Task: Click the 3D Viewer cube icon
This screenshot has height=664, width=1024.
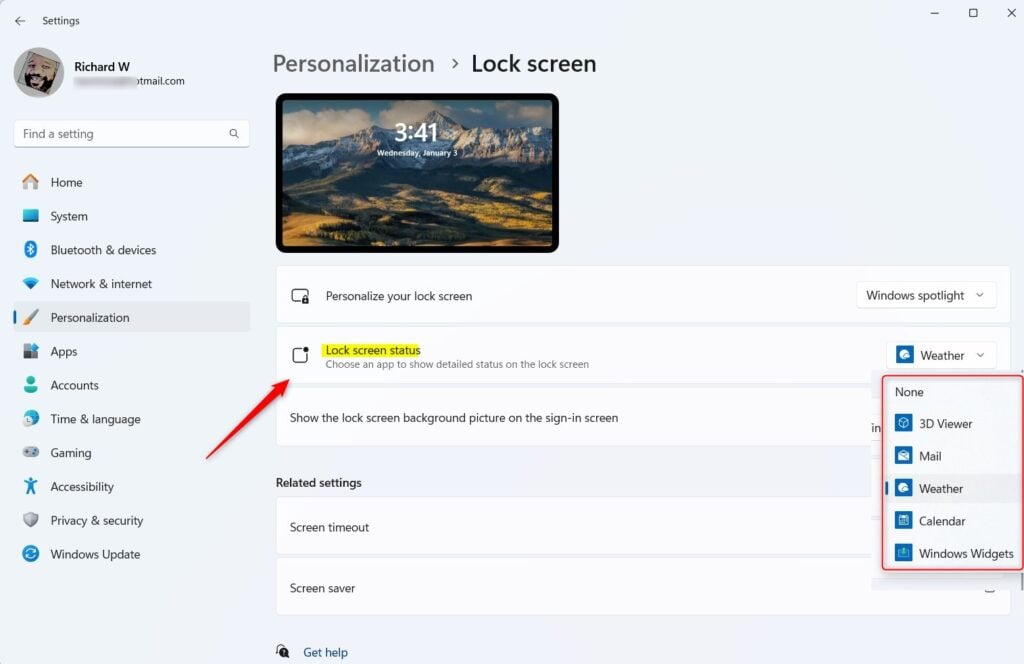Action: tap(903, 423)
